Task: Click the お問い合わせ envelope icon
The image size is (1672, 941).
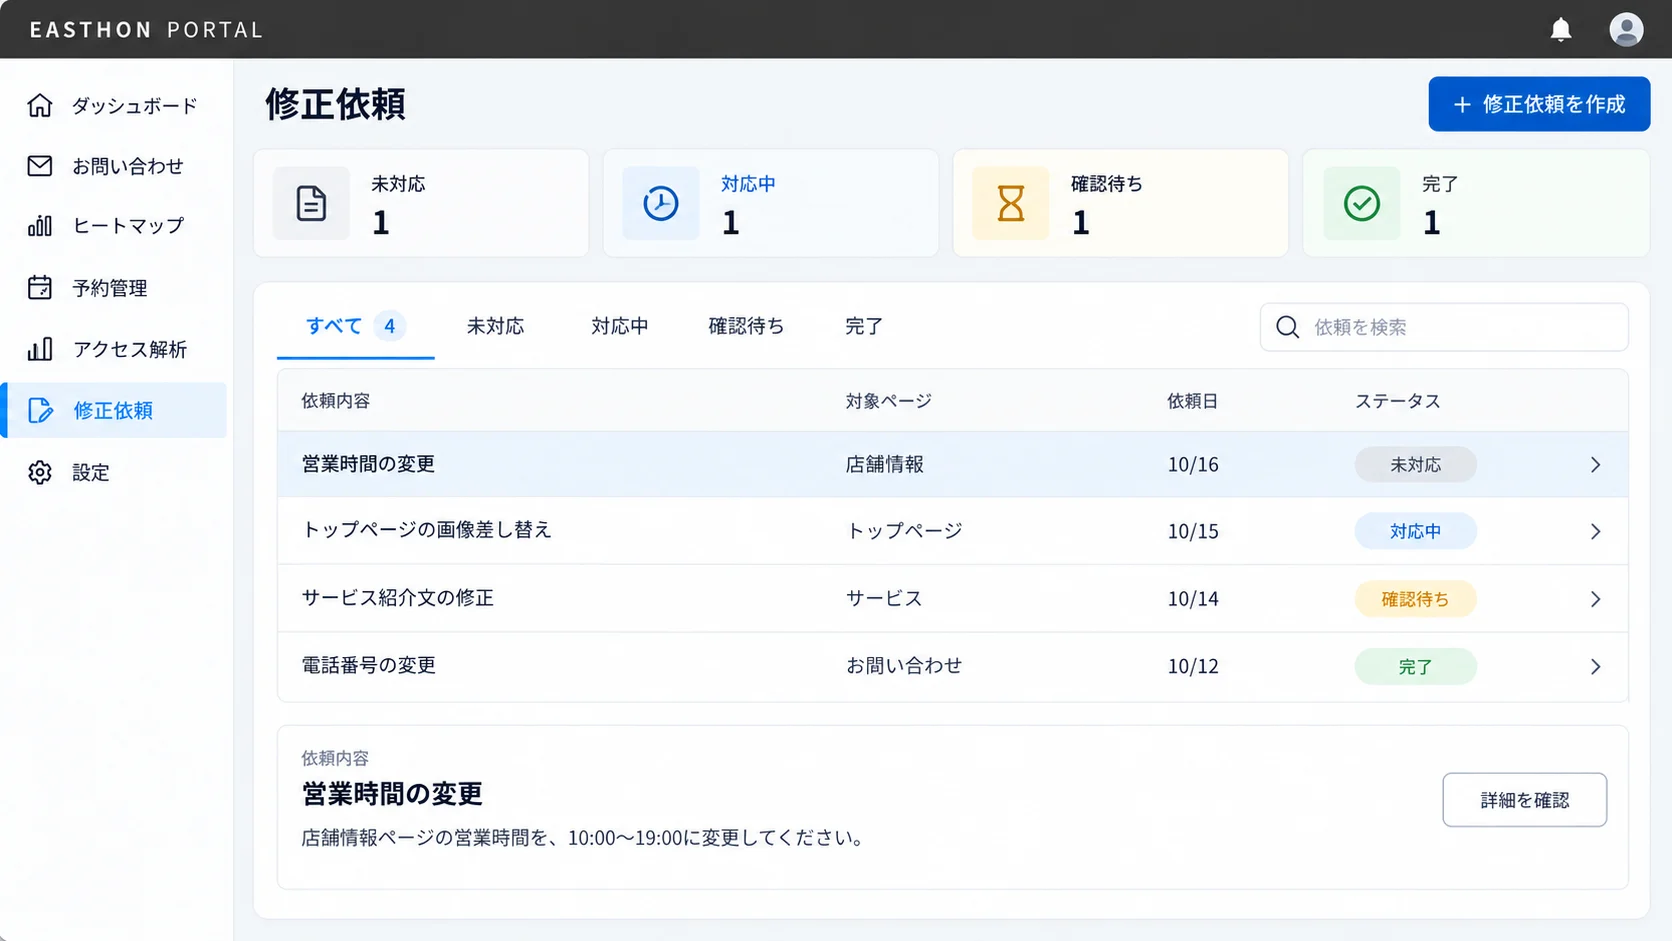Action: (x=40, y=166)
